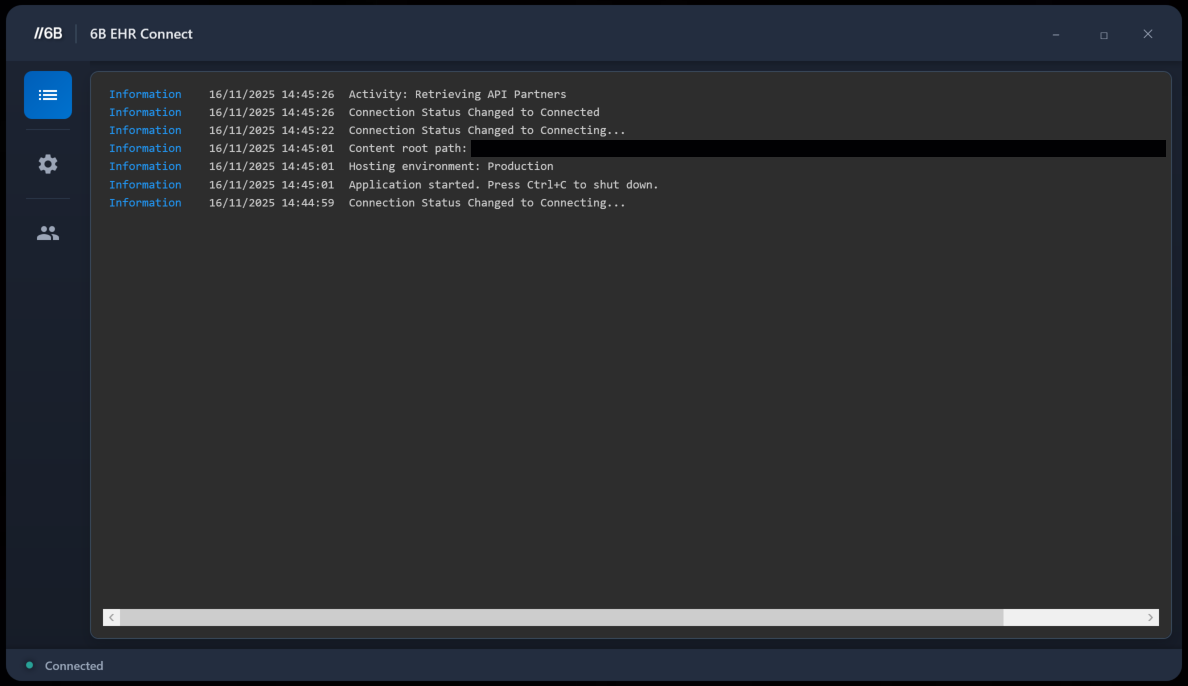Image resolution: width=1188 pixels, height=686 pixels.
Task: Select the "Changed to Connected" log message
Action: tap(473, 112)
